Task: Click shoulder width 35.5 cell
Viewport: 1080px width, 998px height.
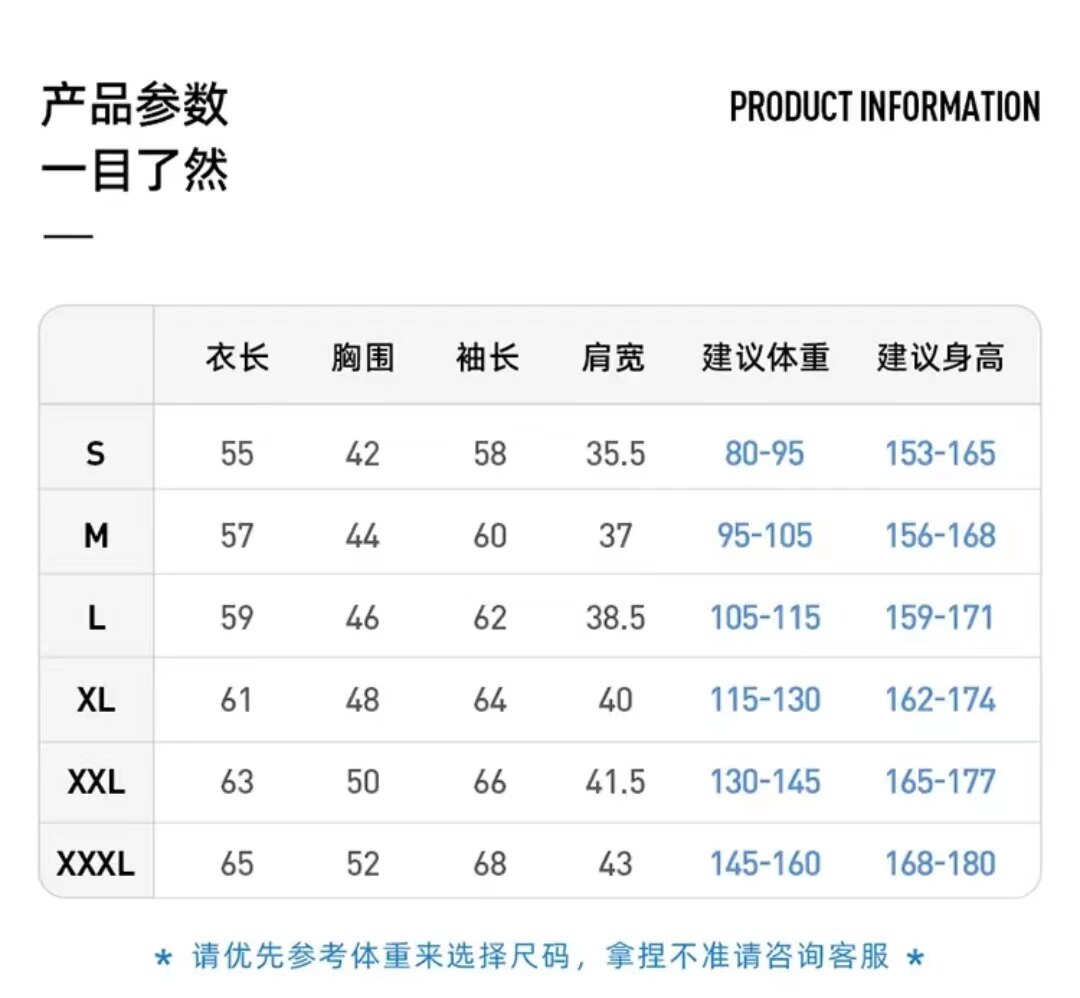Action: point(615,454)
